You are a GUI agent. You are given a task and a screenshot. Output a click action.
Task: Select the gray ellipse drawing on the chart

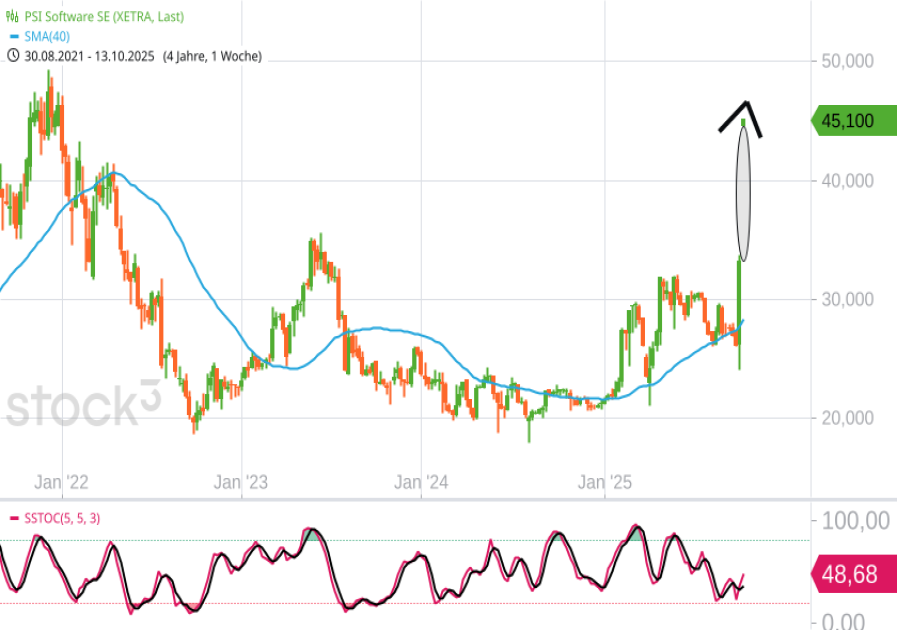pos(743,190)
